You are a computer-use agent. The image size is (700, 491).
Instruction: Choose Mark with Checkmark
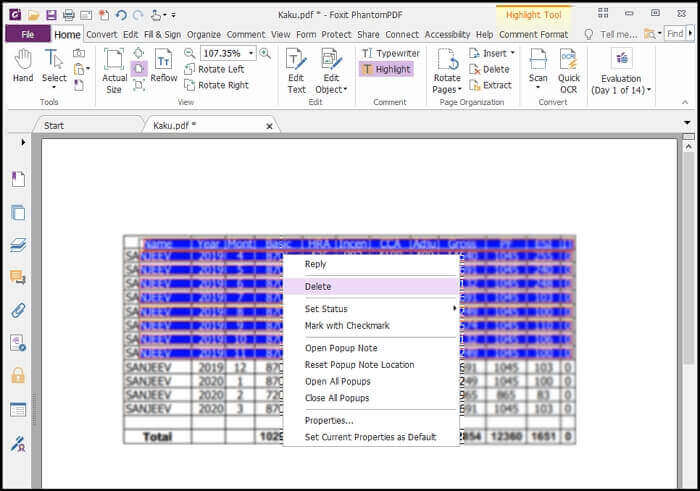pyautogui.click(x=346, y=326)
